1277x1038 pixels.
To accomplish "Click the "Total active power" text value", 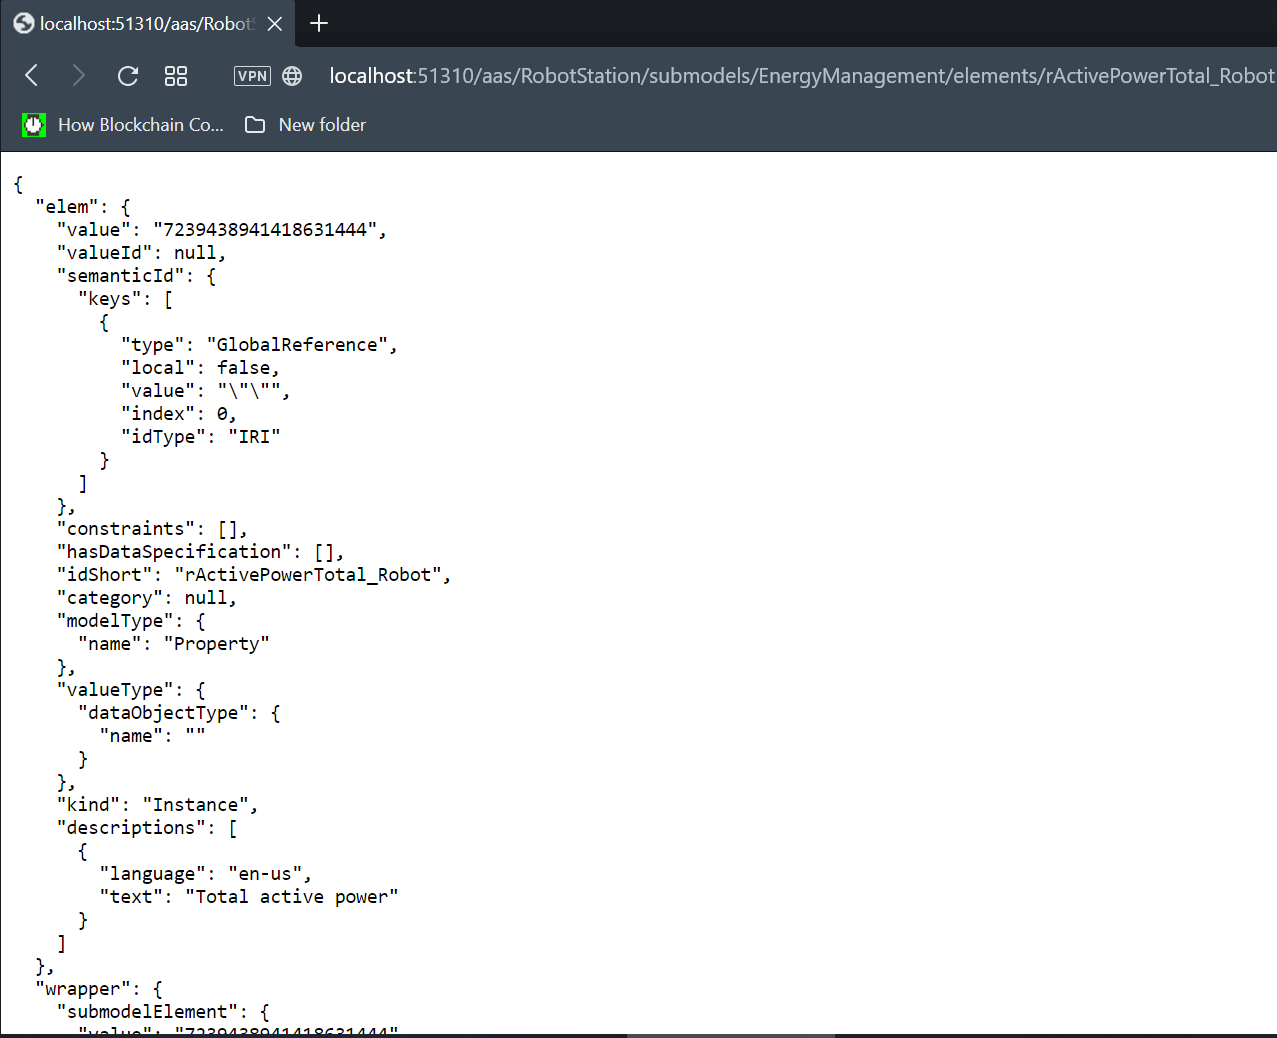I will pos(291,897).
